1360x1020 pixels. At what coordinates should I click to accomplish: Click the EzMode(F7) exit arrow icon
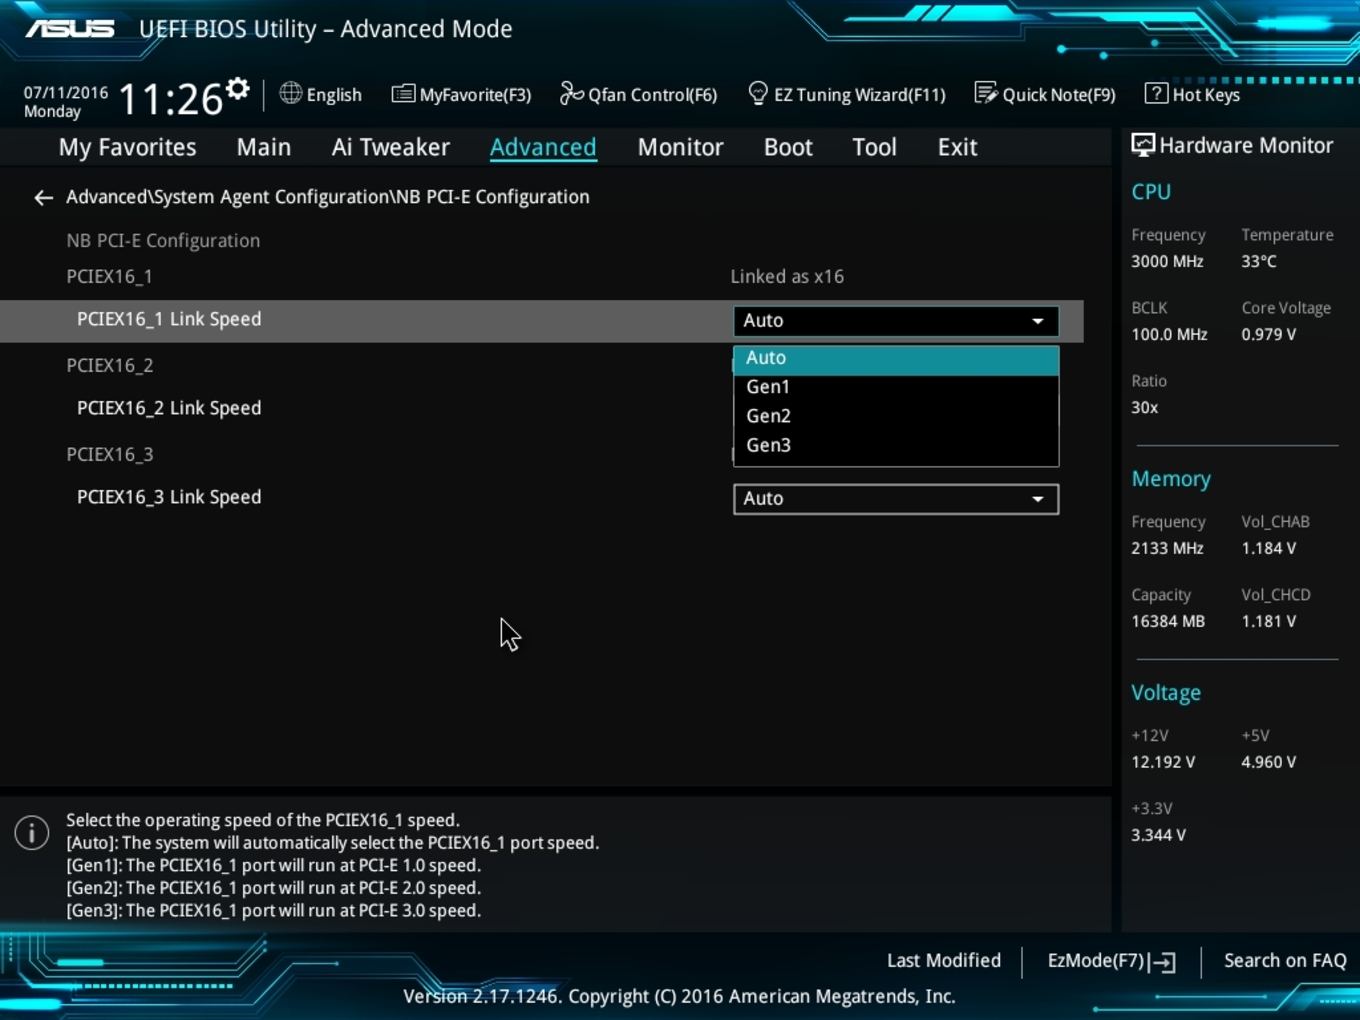click(x=1162, y=962)
